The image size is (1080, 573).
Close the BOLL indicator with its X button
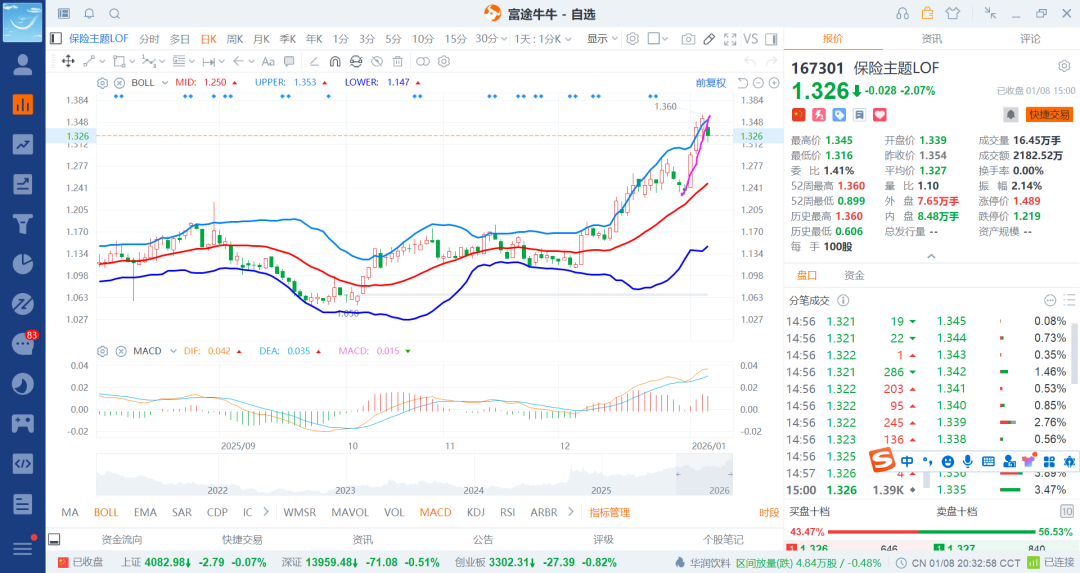point(120,82)
